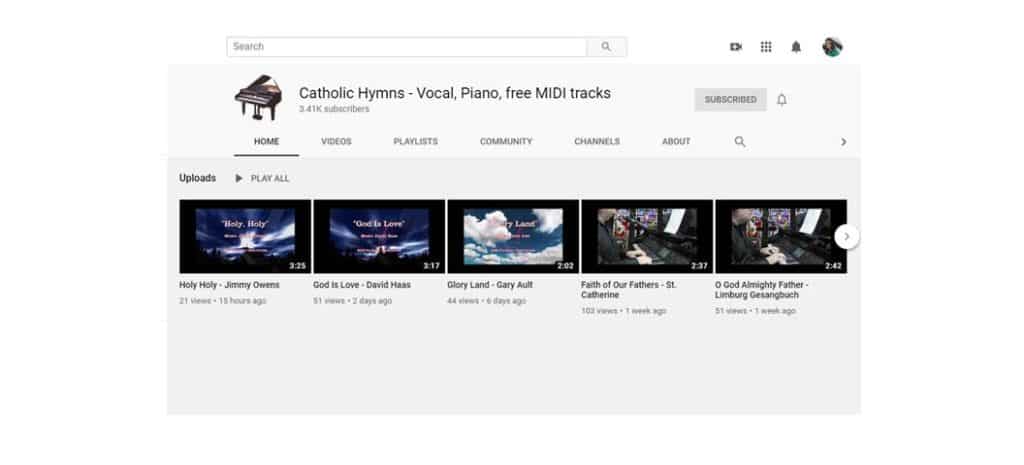Click the 3.41K subscribers text
This screenshot has width=1024, height=465.
tap(334, 110)
